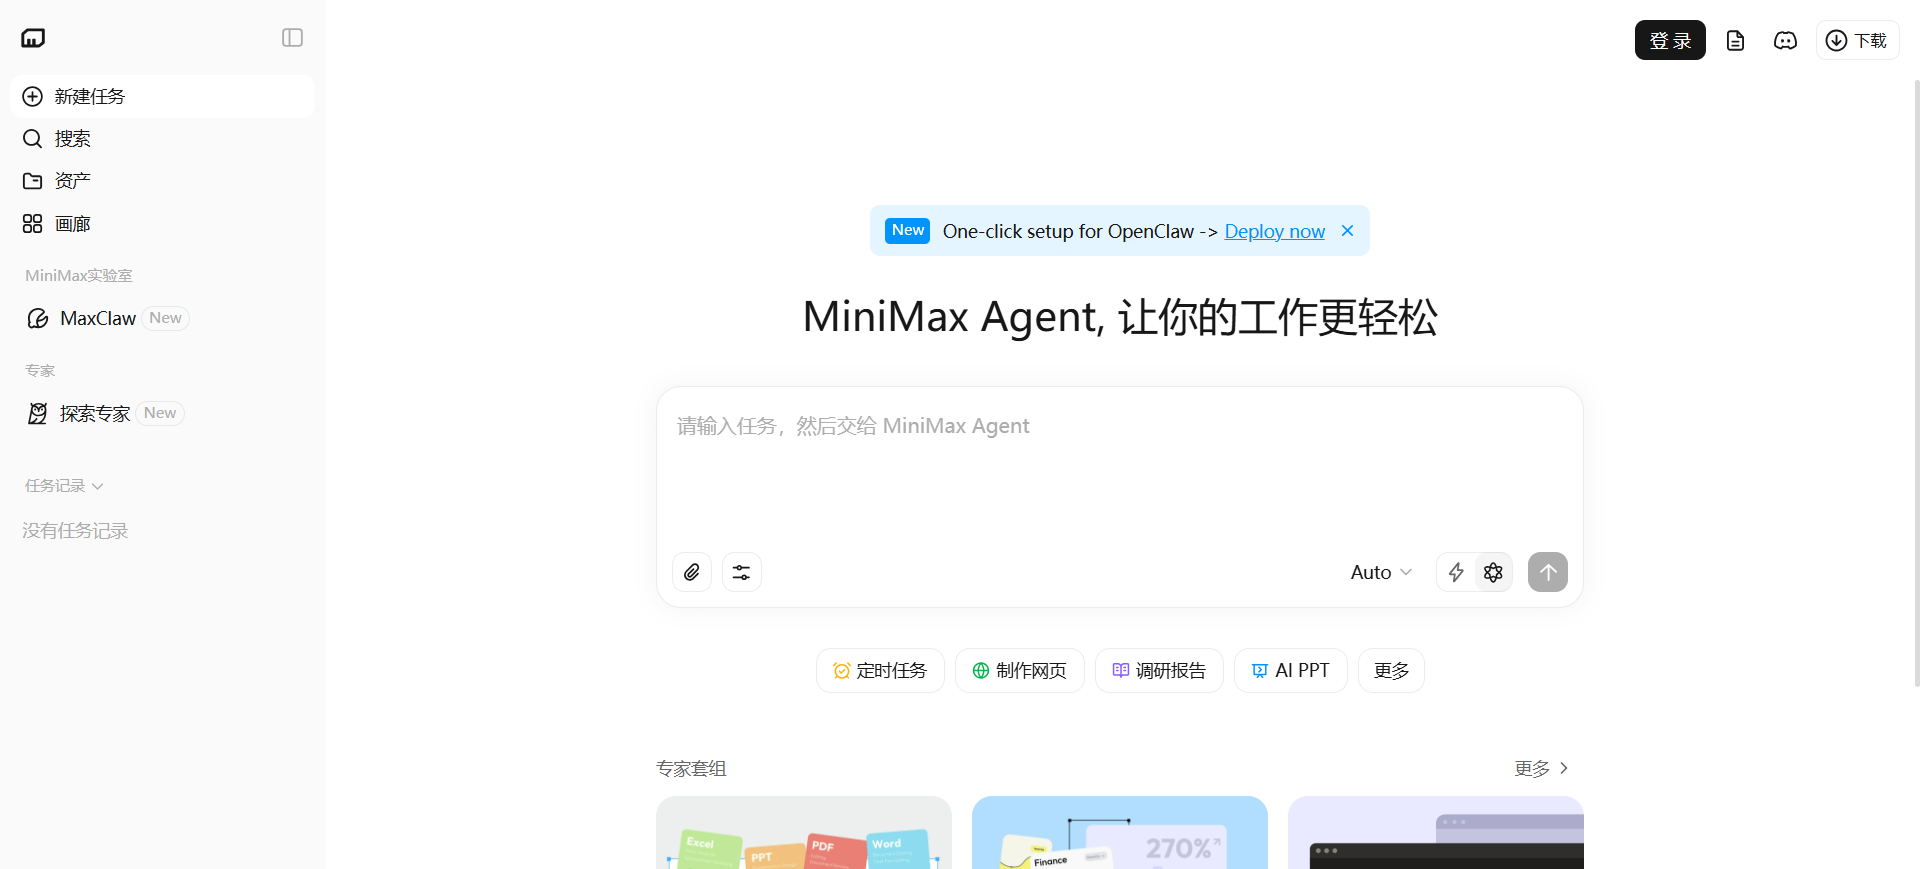Click the MiniMax logo icon
The width and height of the screenshot is (1920, 869).
33,38
